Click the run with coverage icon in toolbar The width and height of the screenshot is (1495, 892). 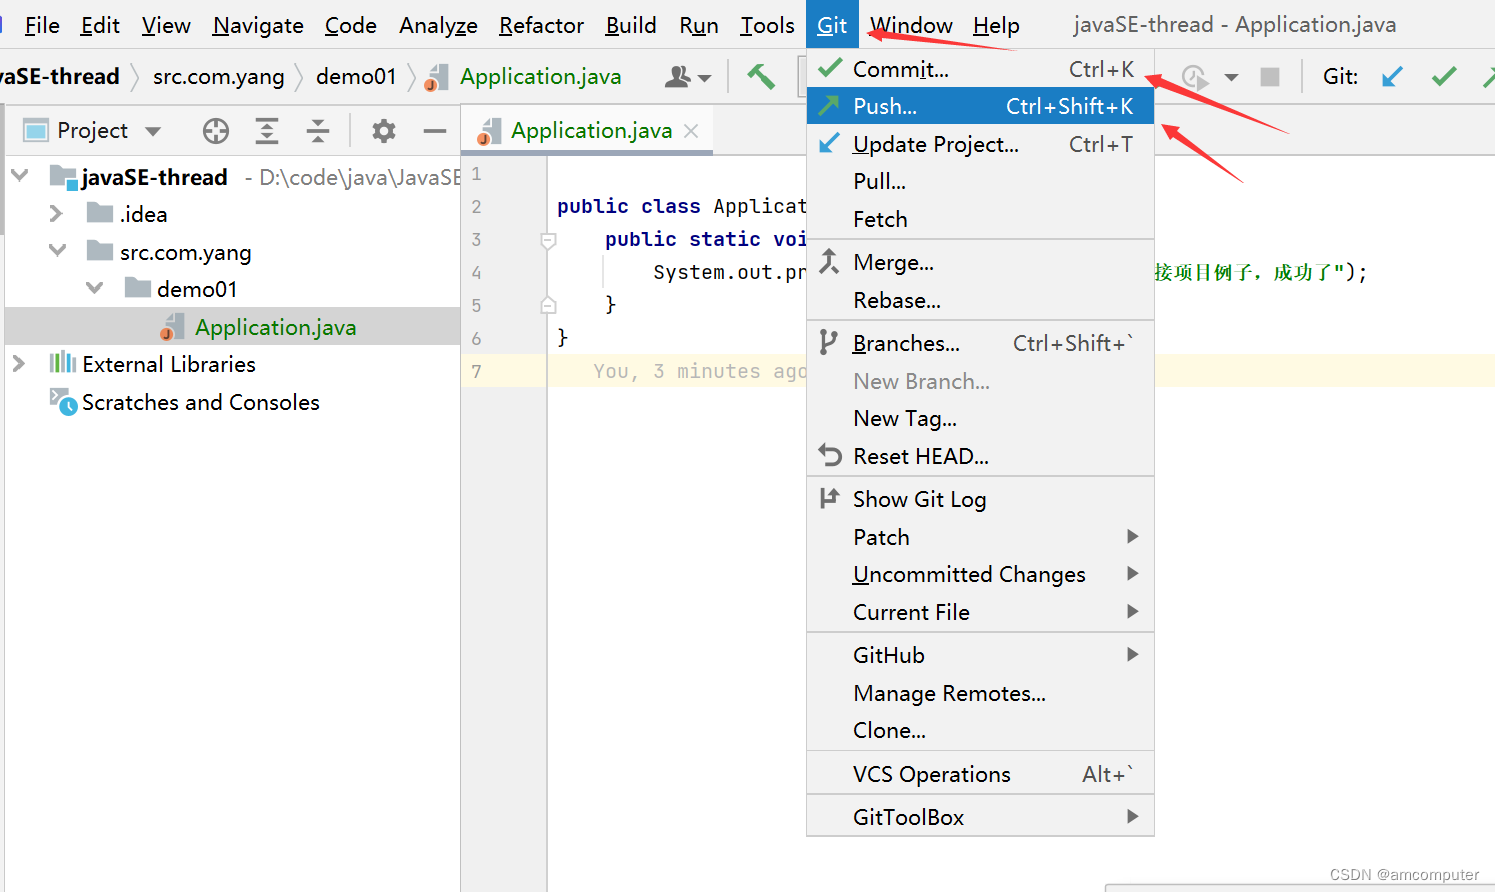point(1195,76)
